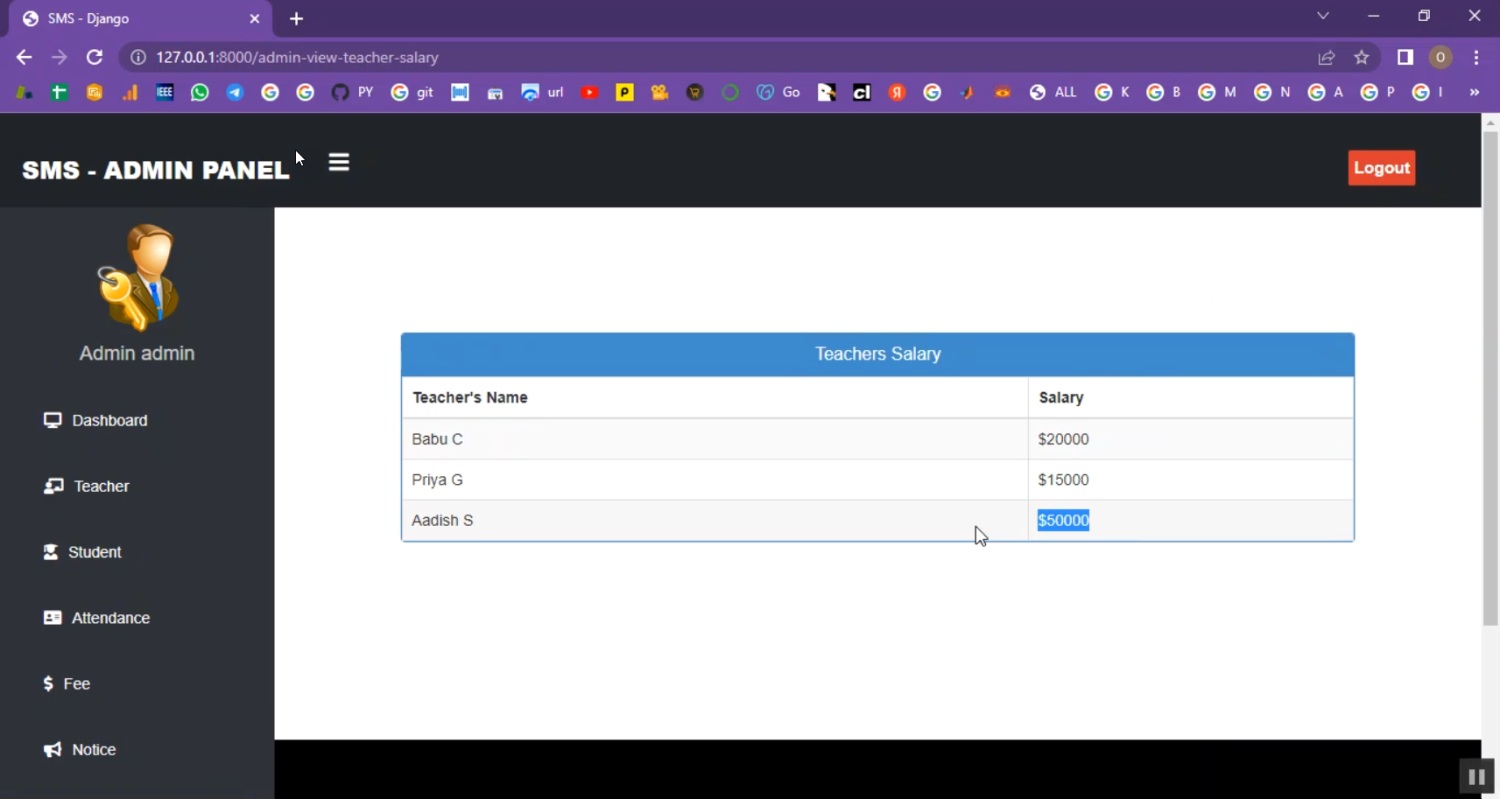Open the GitHub PY bookmark
Viewport: 1500px width, 799px height.
point(352,92)
